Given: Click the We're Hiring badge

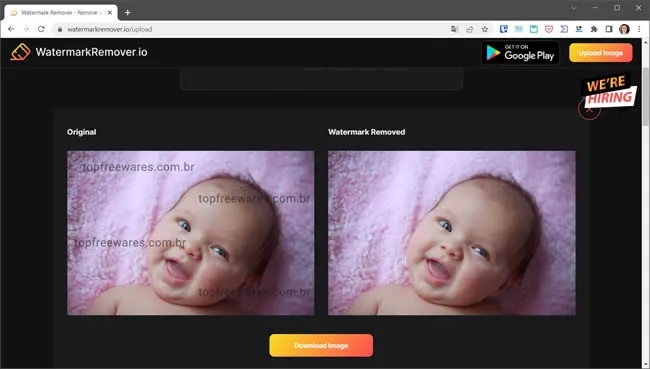Looking at the screenshot, I should pyautogui.click(x=609, y=90).
